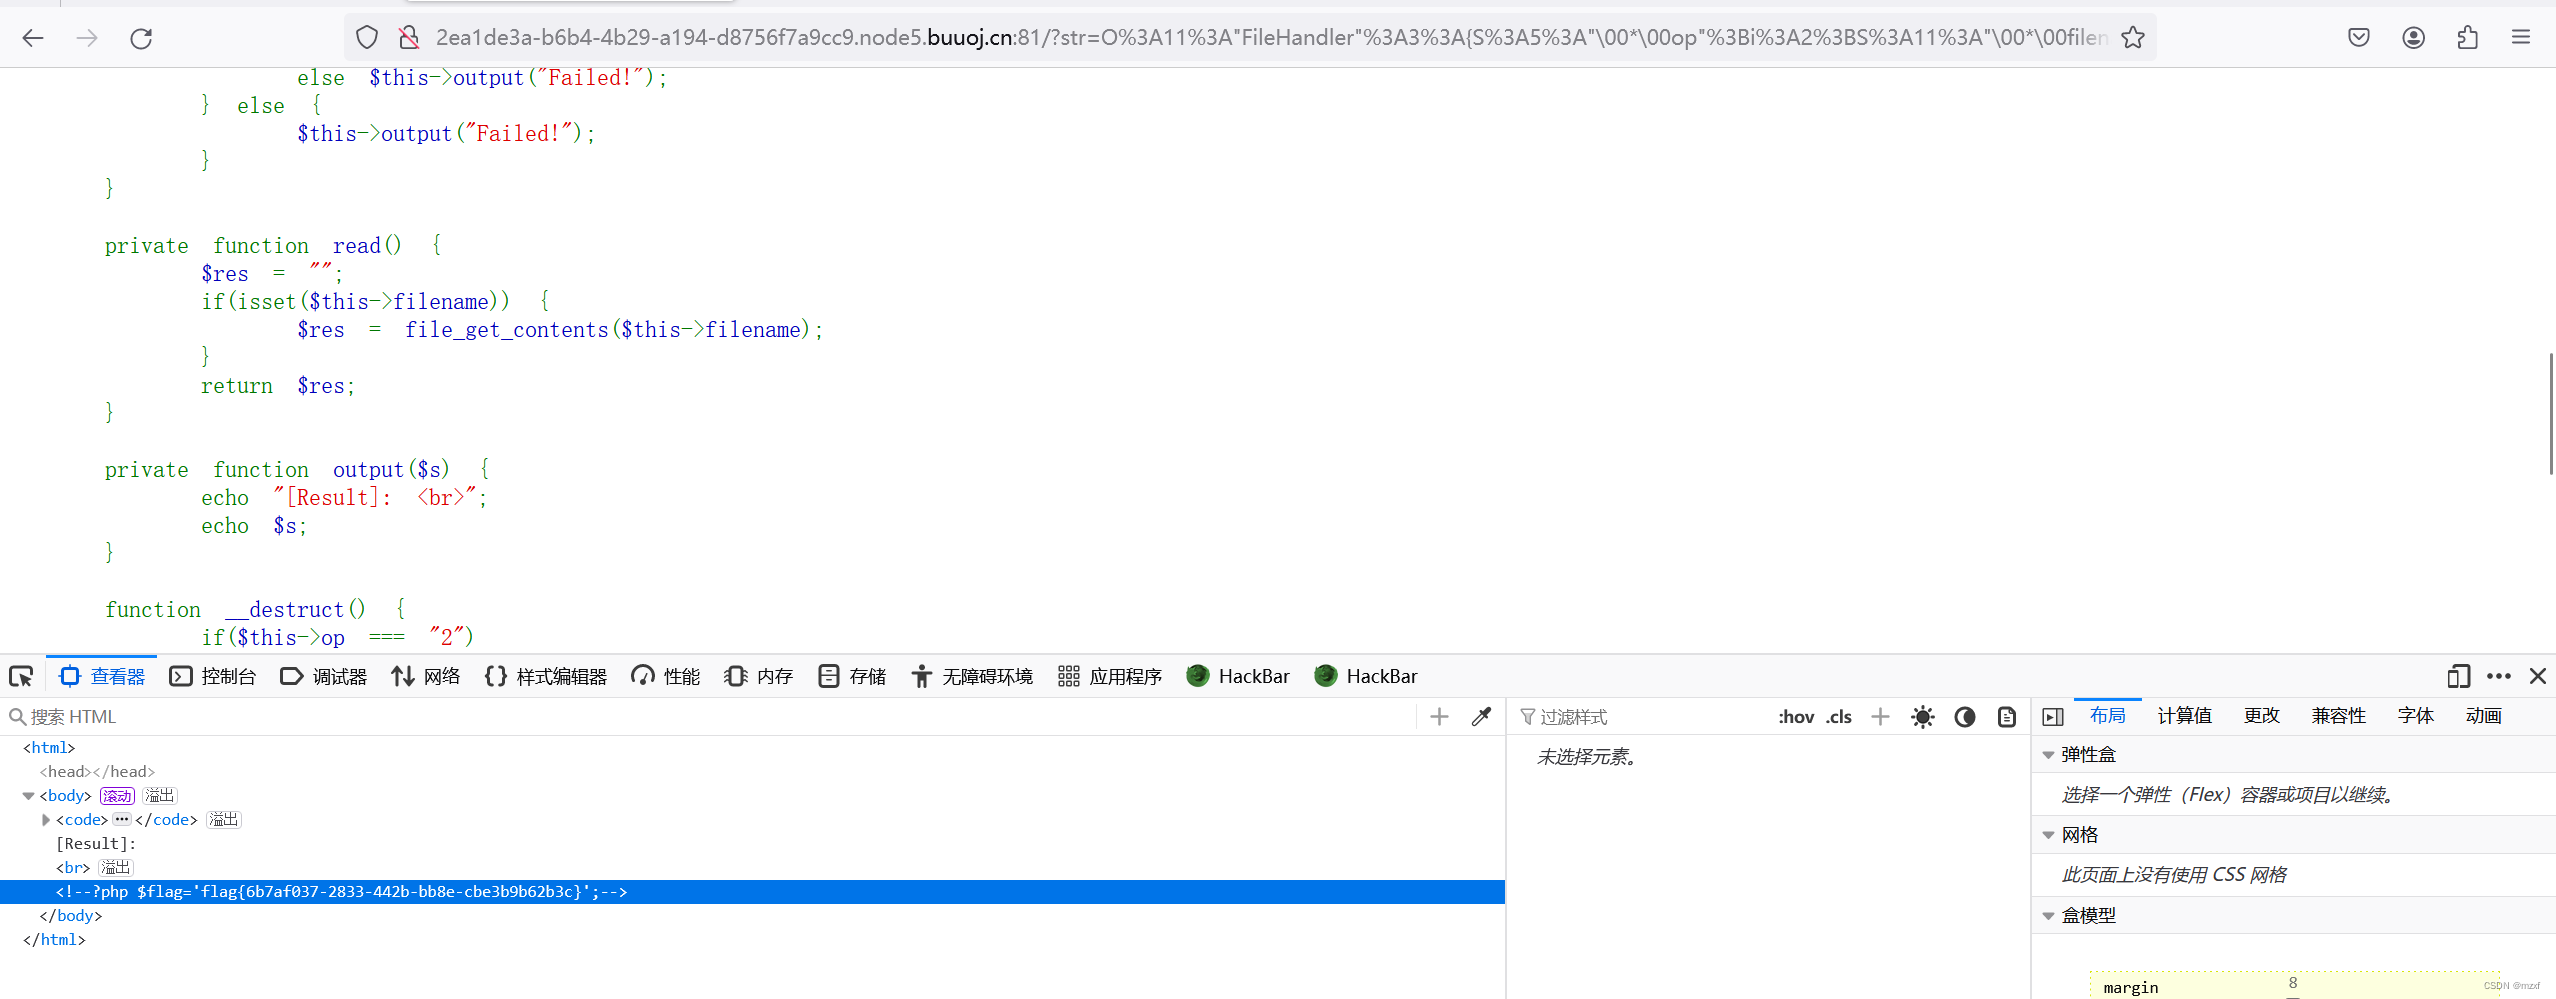Expand the code element node
The width and height of the screenshot is (2556, 999).
[46, 820]
